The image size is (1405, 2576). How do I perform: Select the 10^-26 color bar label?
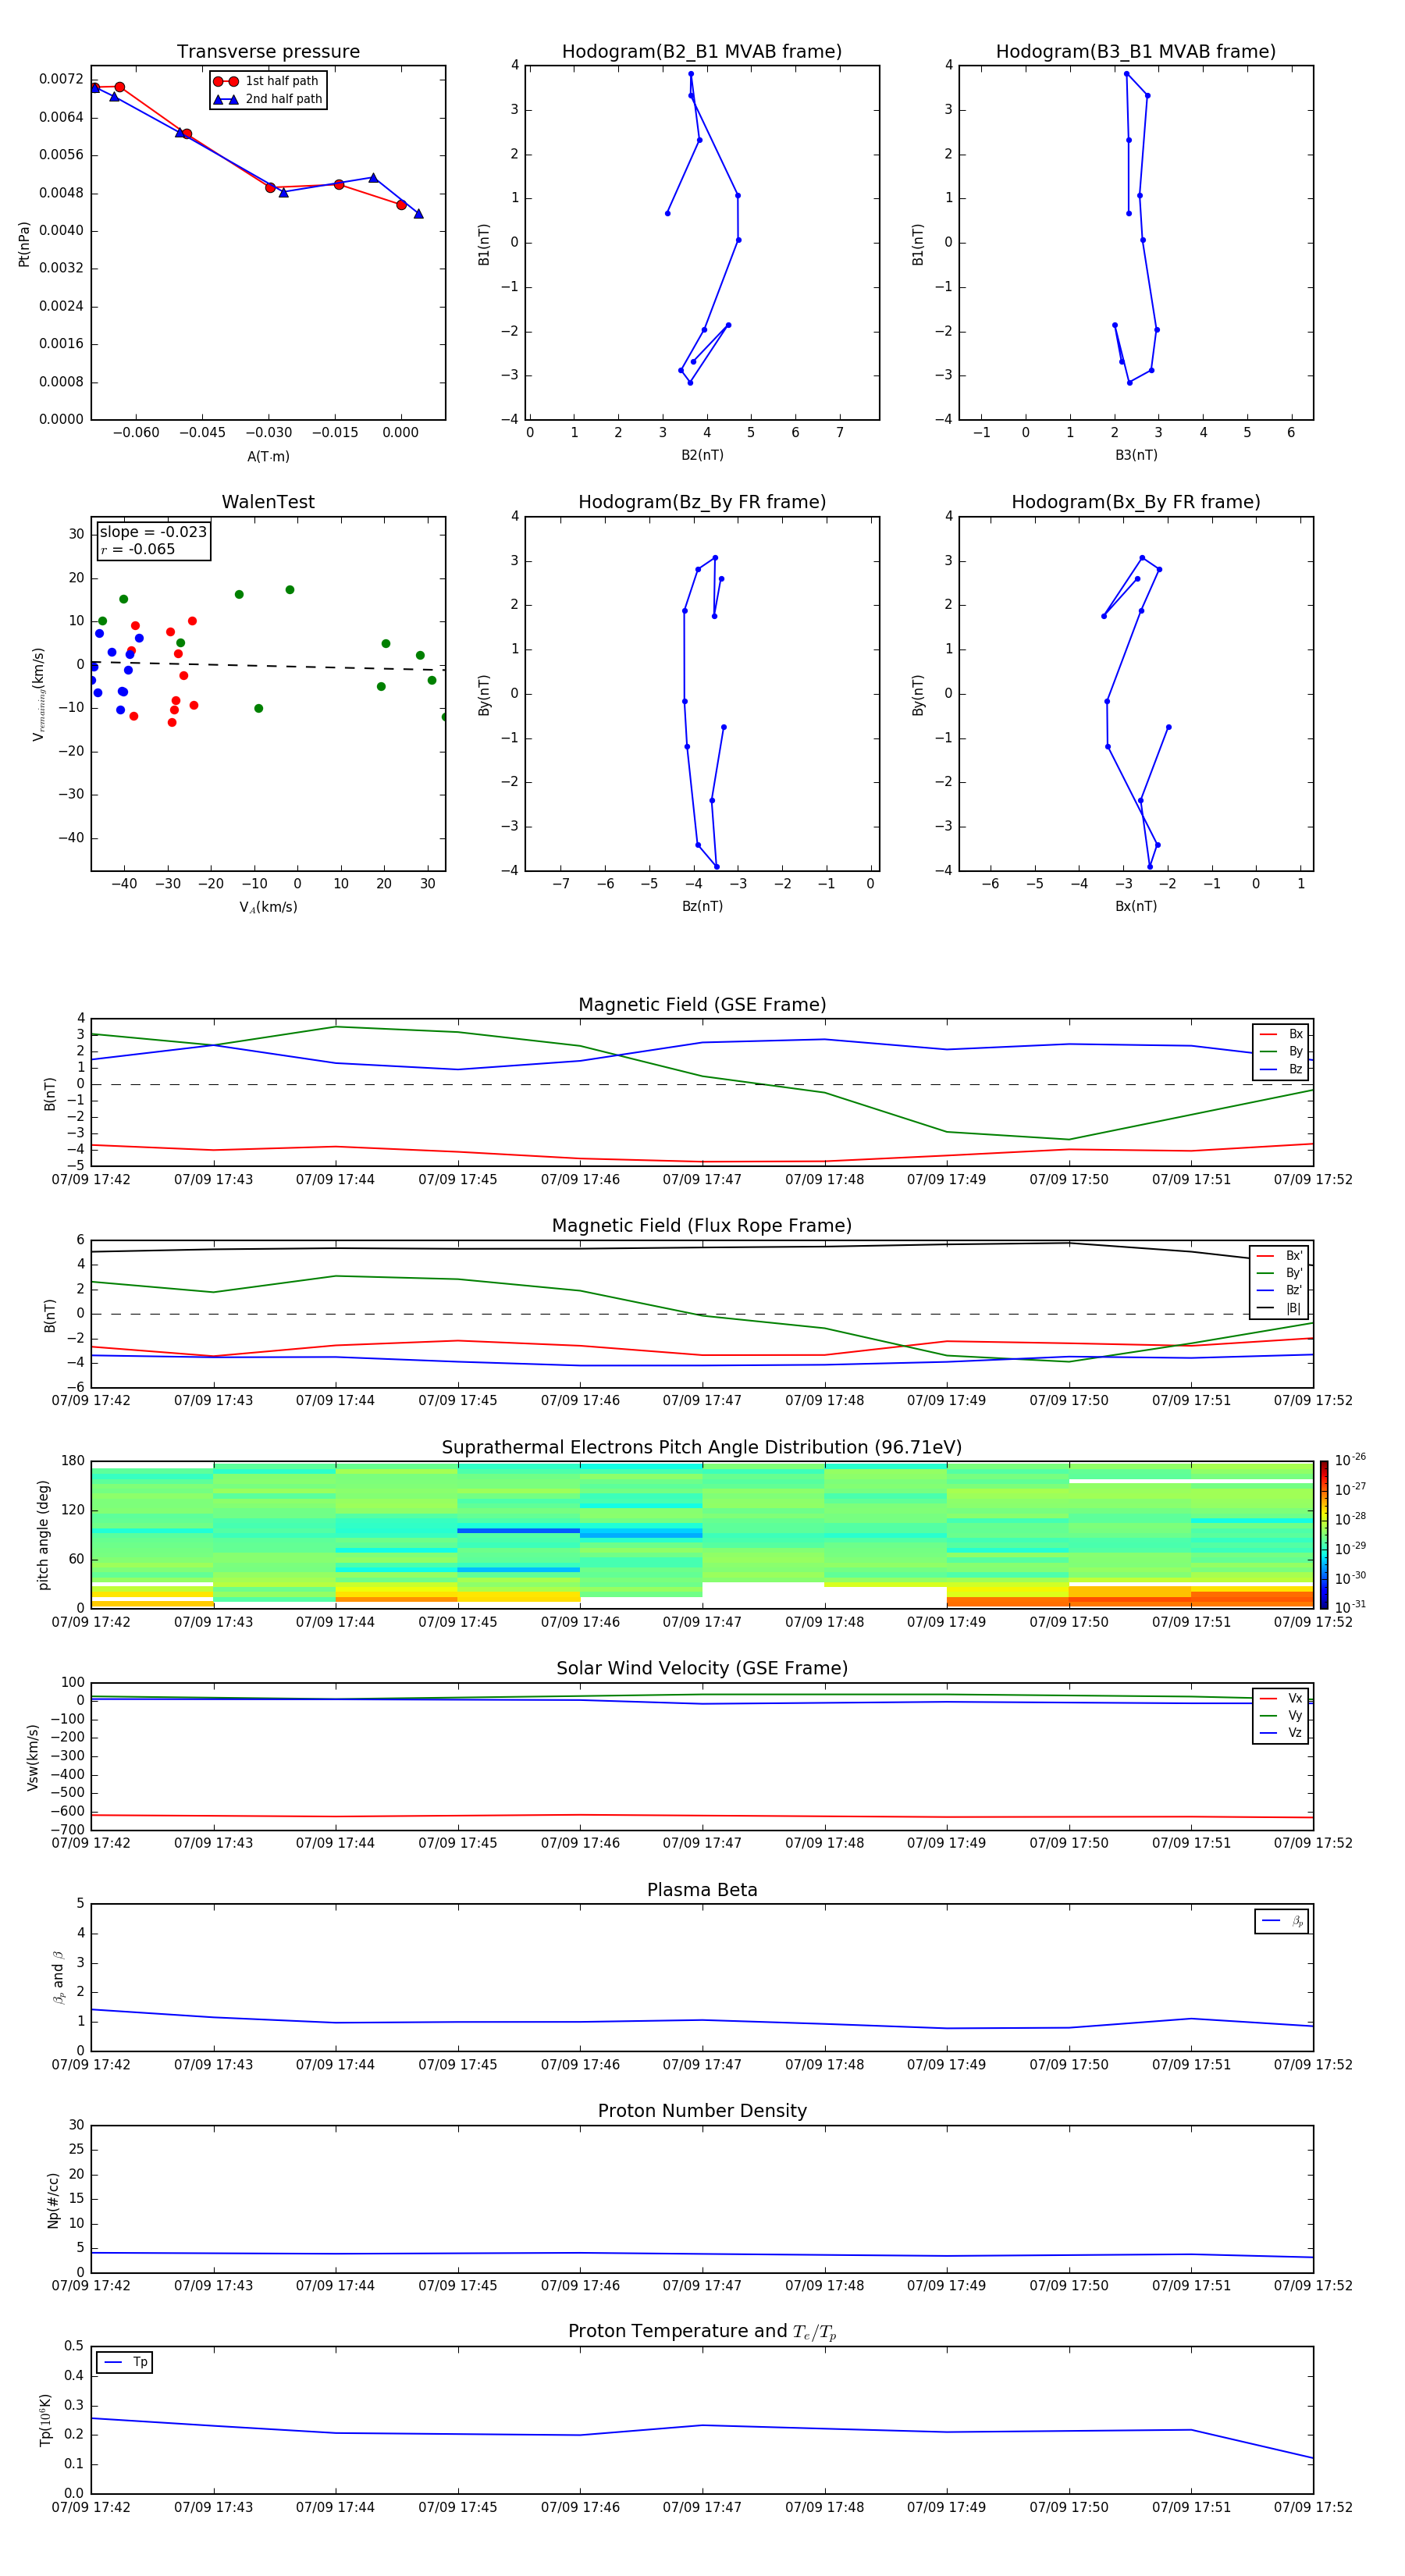(1350, 1460)
